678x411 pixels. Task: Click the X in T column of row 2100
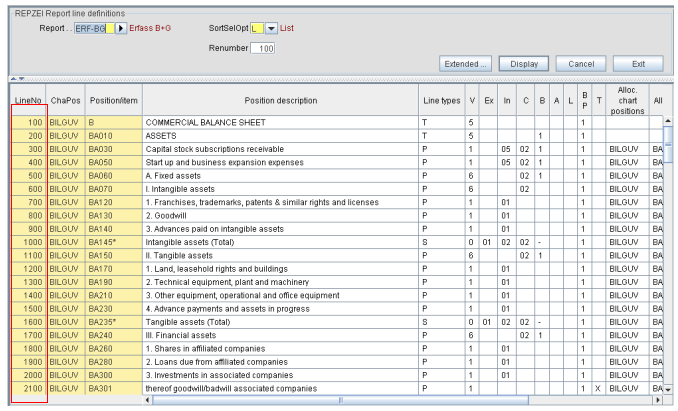pyautogui.click(x=598, y=389)
